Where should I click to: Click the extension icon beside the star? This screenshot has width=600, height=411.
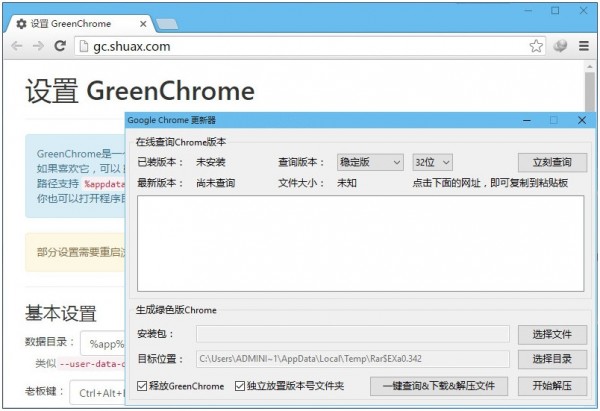[560, 46]
